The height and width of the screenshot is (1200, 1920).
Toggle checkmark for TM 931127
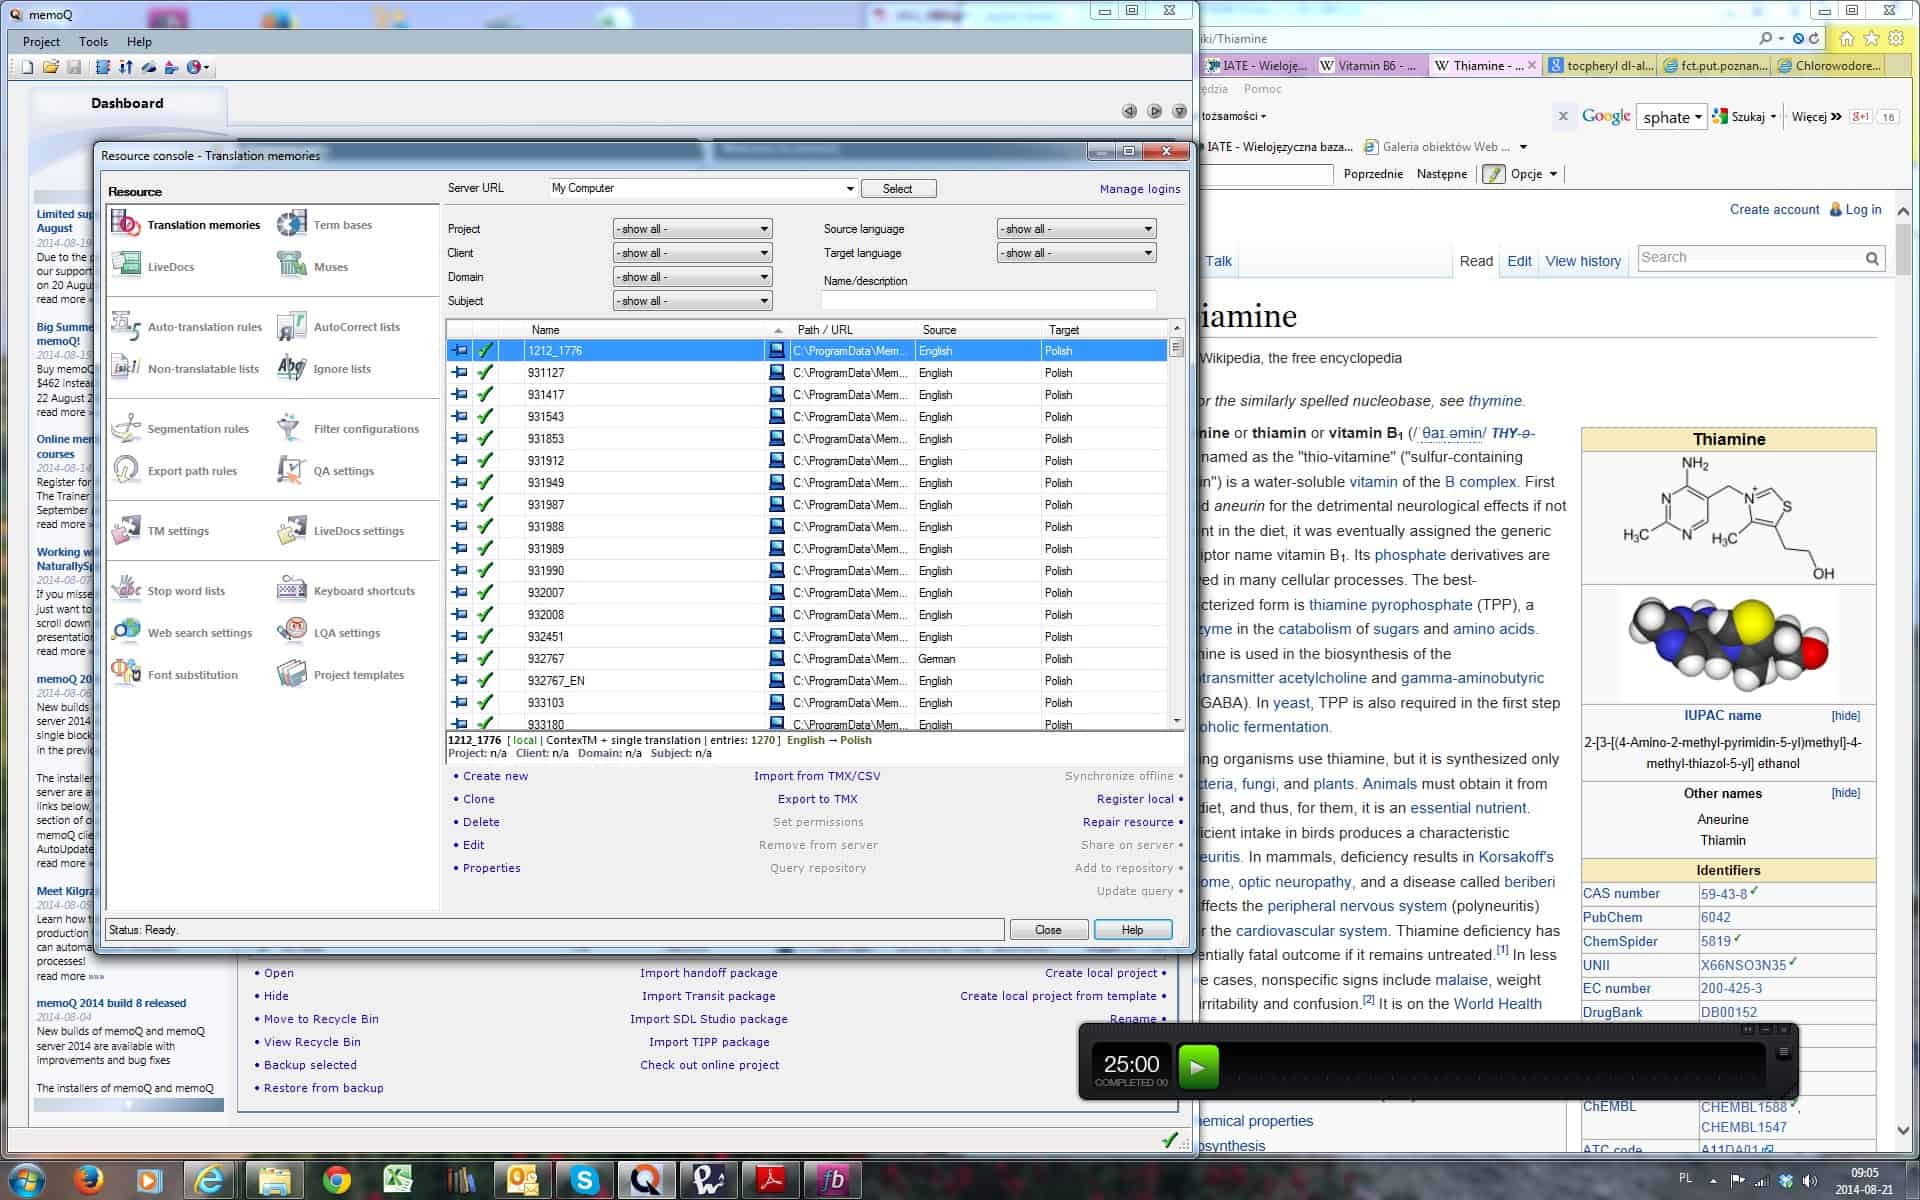[485, 373]
